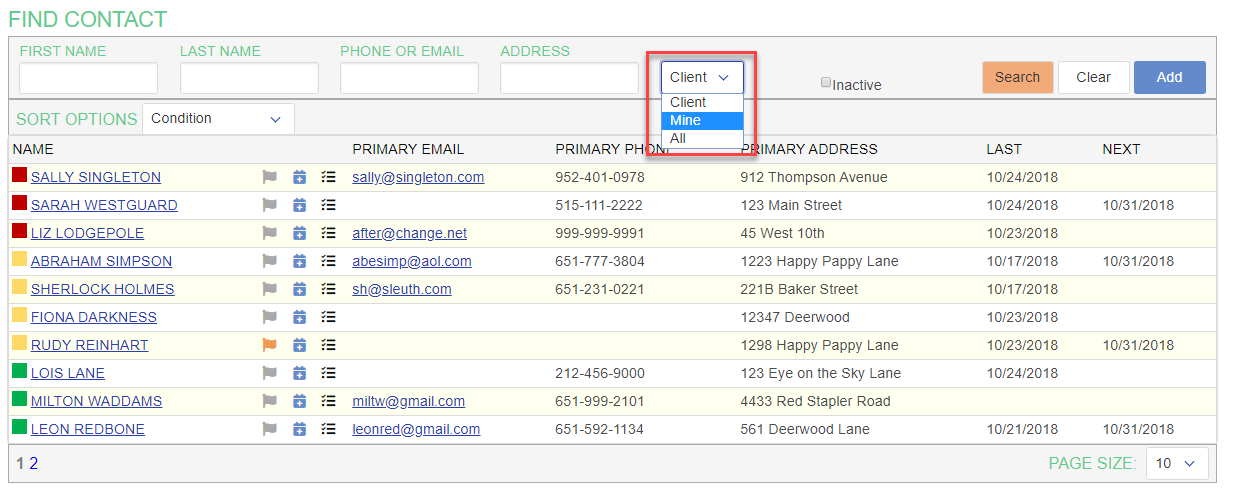The height and width of the screenshot is (496, 1233).
Task: Click the task list icon for Liz Lodgepole
Action: [x=328, y=233]
